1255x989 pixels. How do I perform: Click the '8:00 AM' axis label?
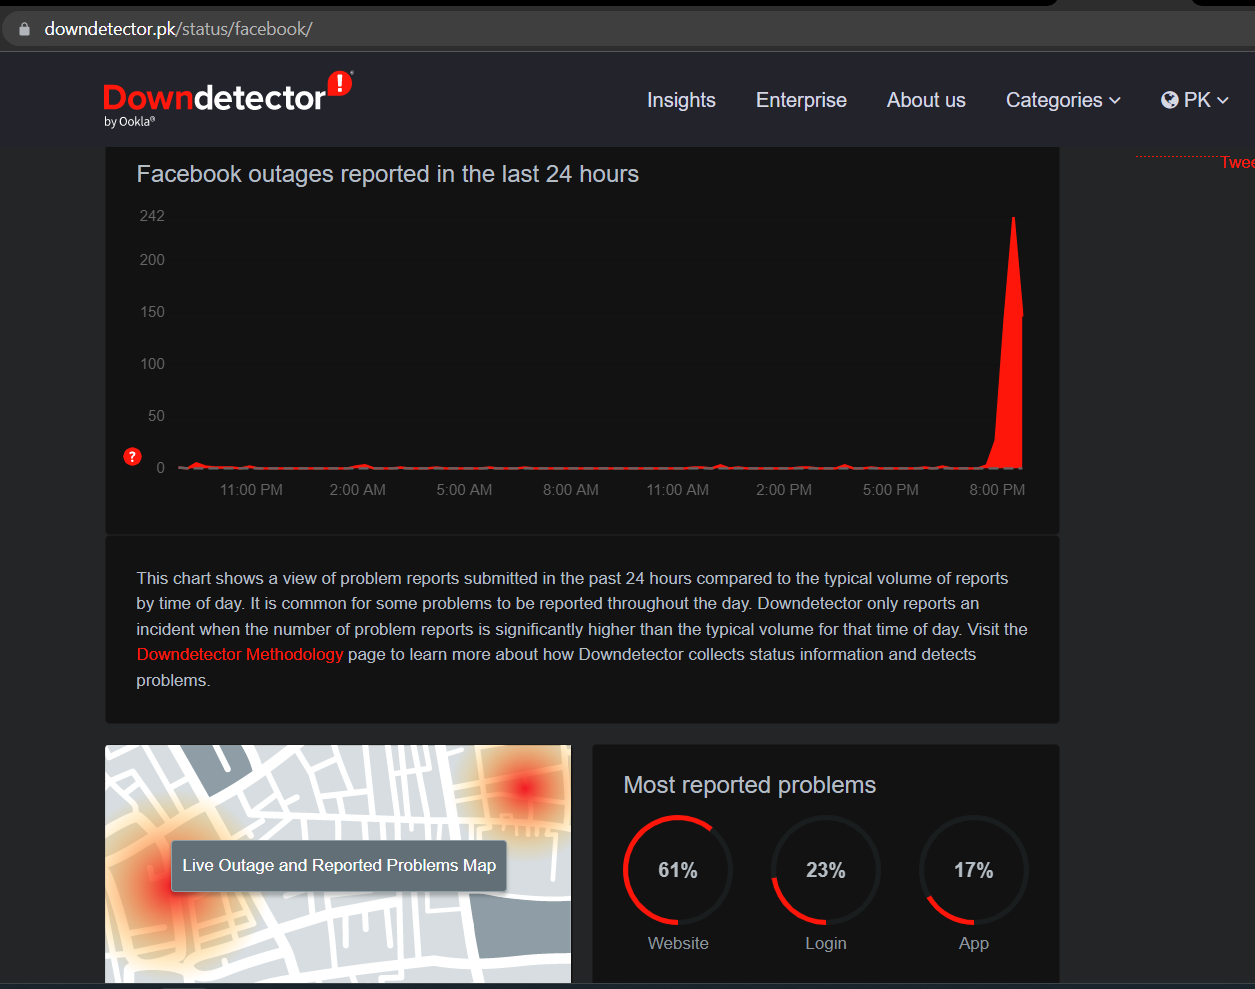pos(571,490)
